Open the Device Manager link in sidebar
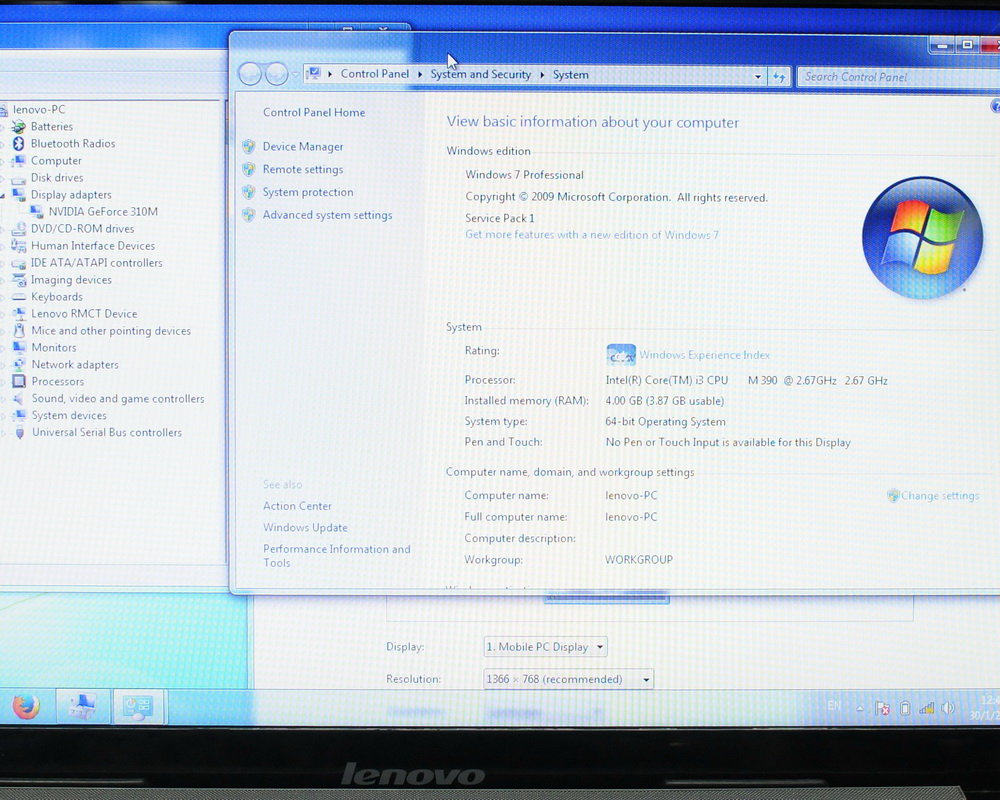 [x=303, y=147]
